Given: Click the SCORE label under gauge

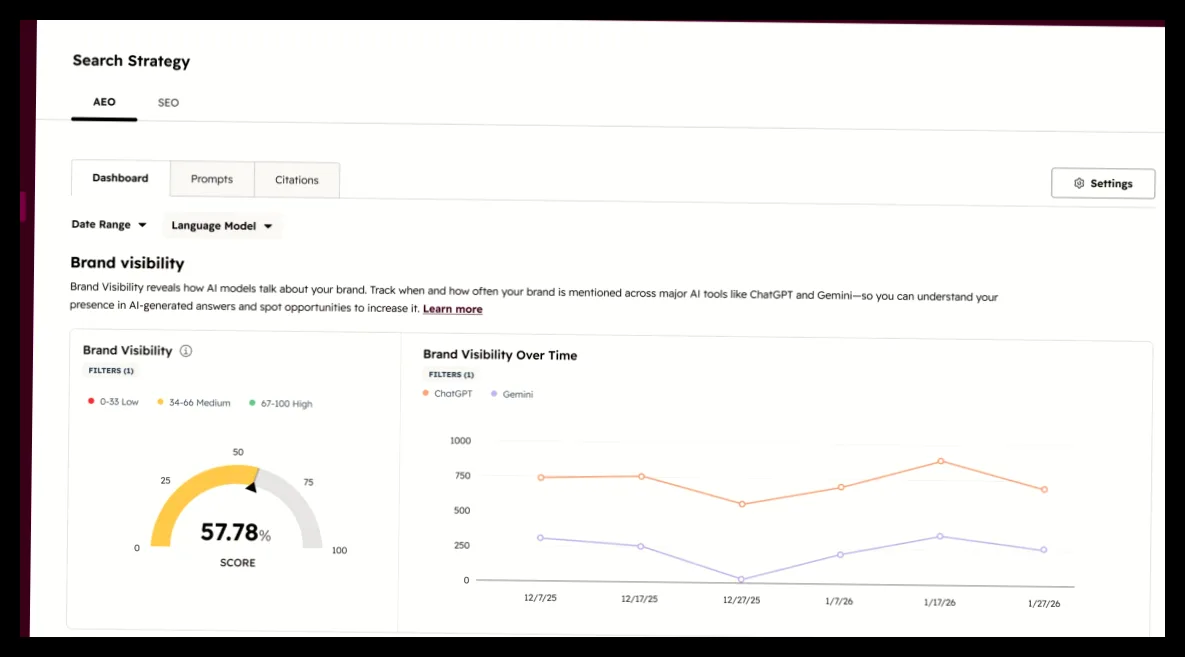Looking at the screenshot, I should click(x=237, y=562).
